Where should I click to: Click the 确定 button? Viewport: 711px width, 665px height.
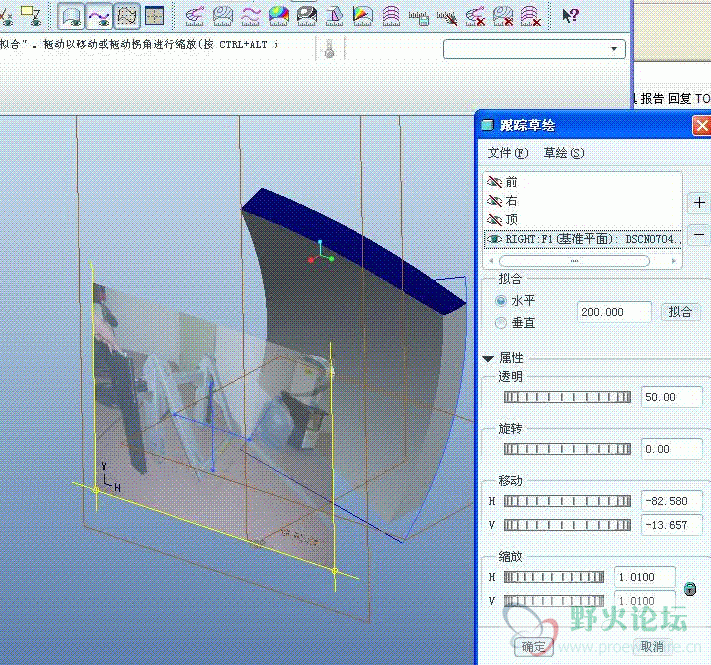[534, 646]
